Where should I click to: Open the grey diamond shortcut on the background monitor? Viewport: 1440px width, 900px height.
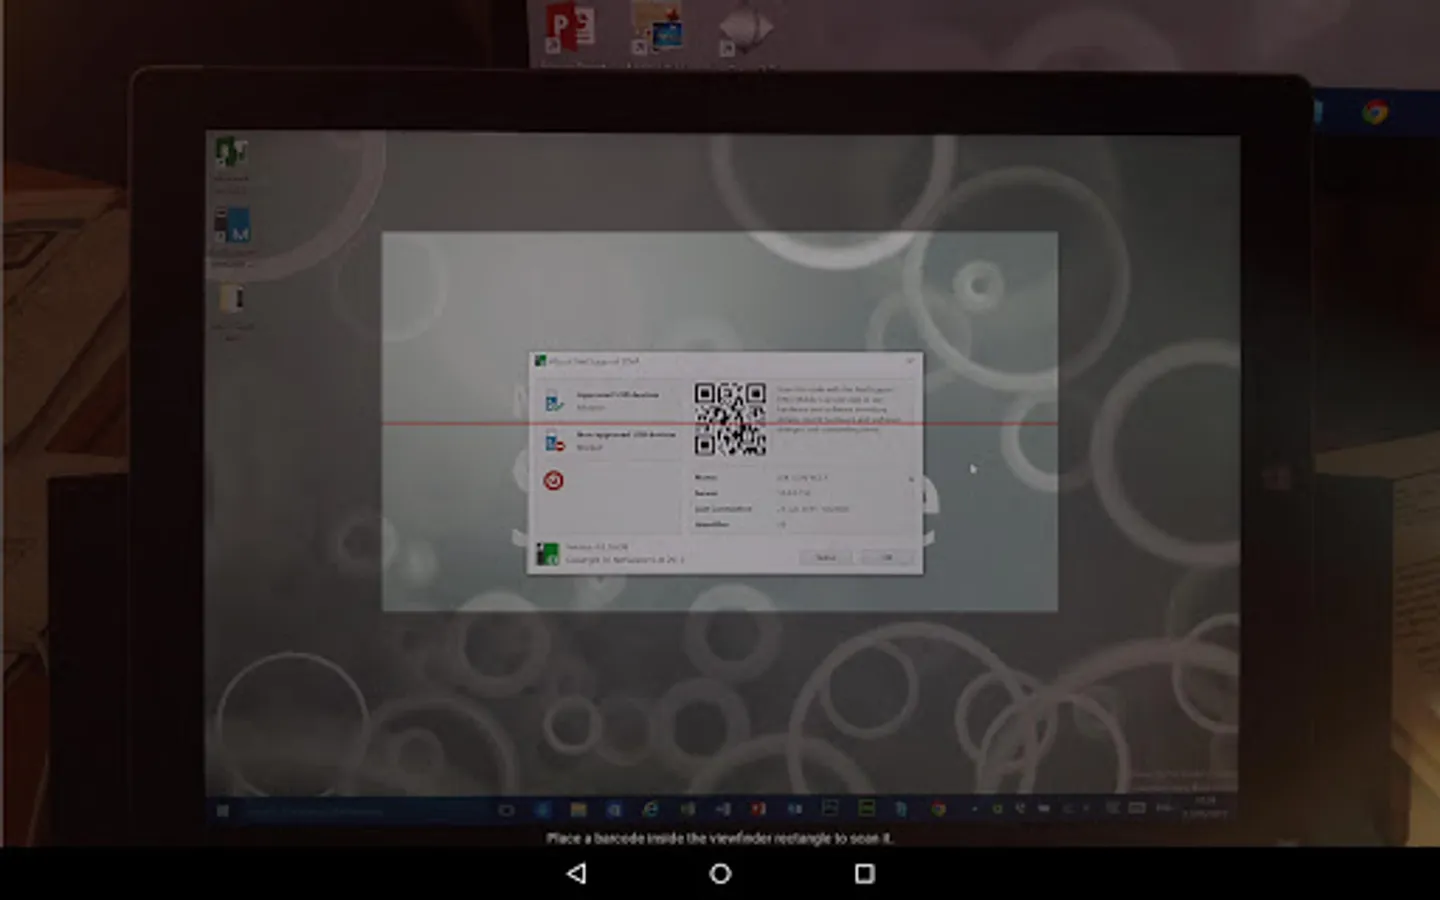[746, 30]
